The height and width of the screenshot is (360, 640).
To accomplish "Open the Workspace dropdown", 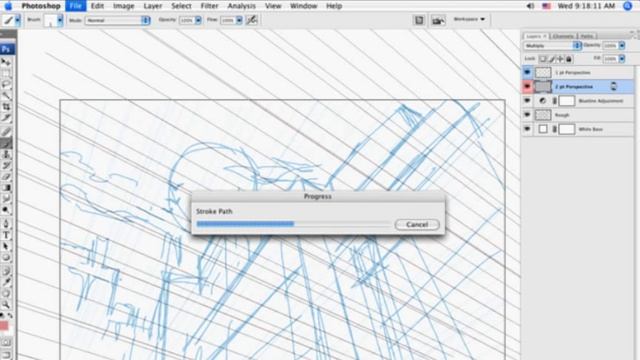I will tap(470, 19).
